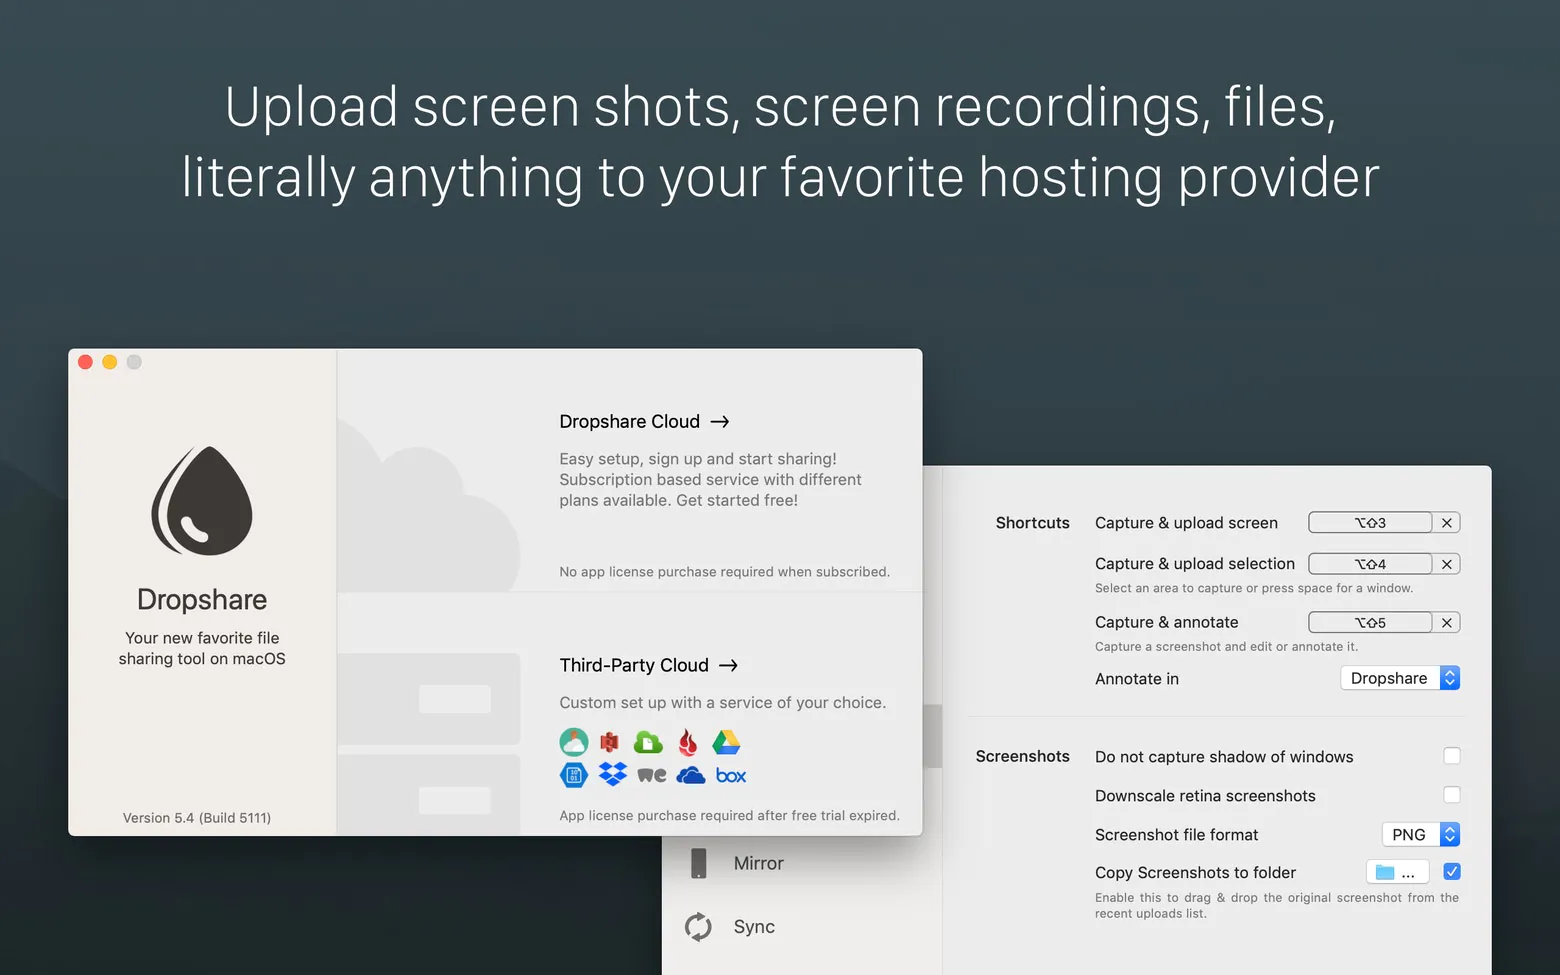This screenshot has width=1560, height=975.
Task: Select the Third-Party Cloud option
Action: 648,665
